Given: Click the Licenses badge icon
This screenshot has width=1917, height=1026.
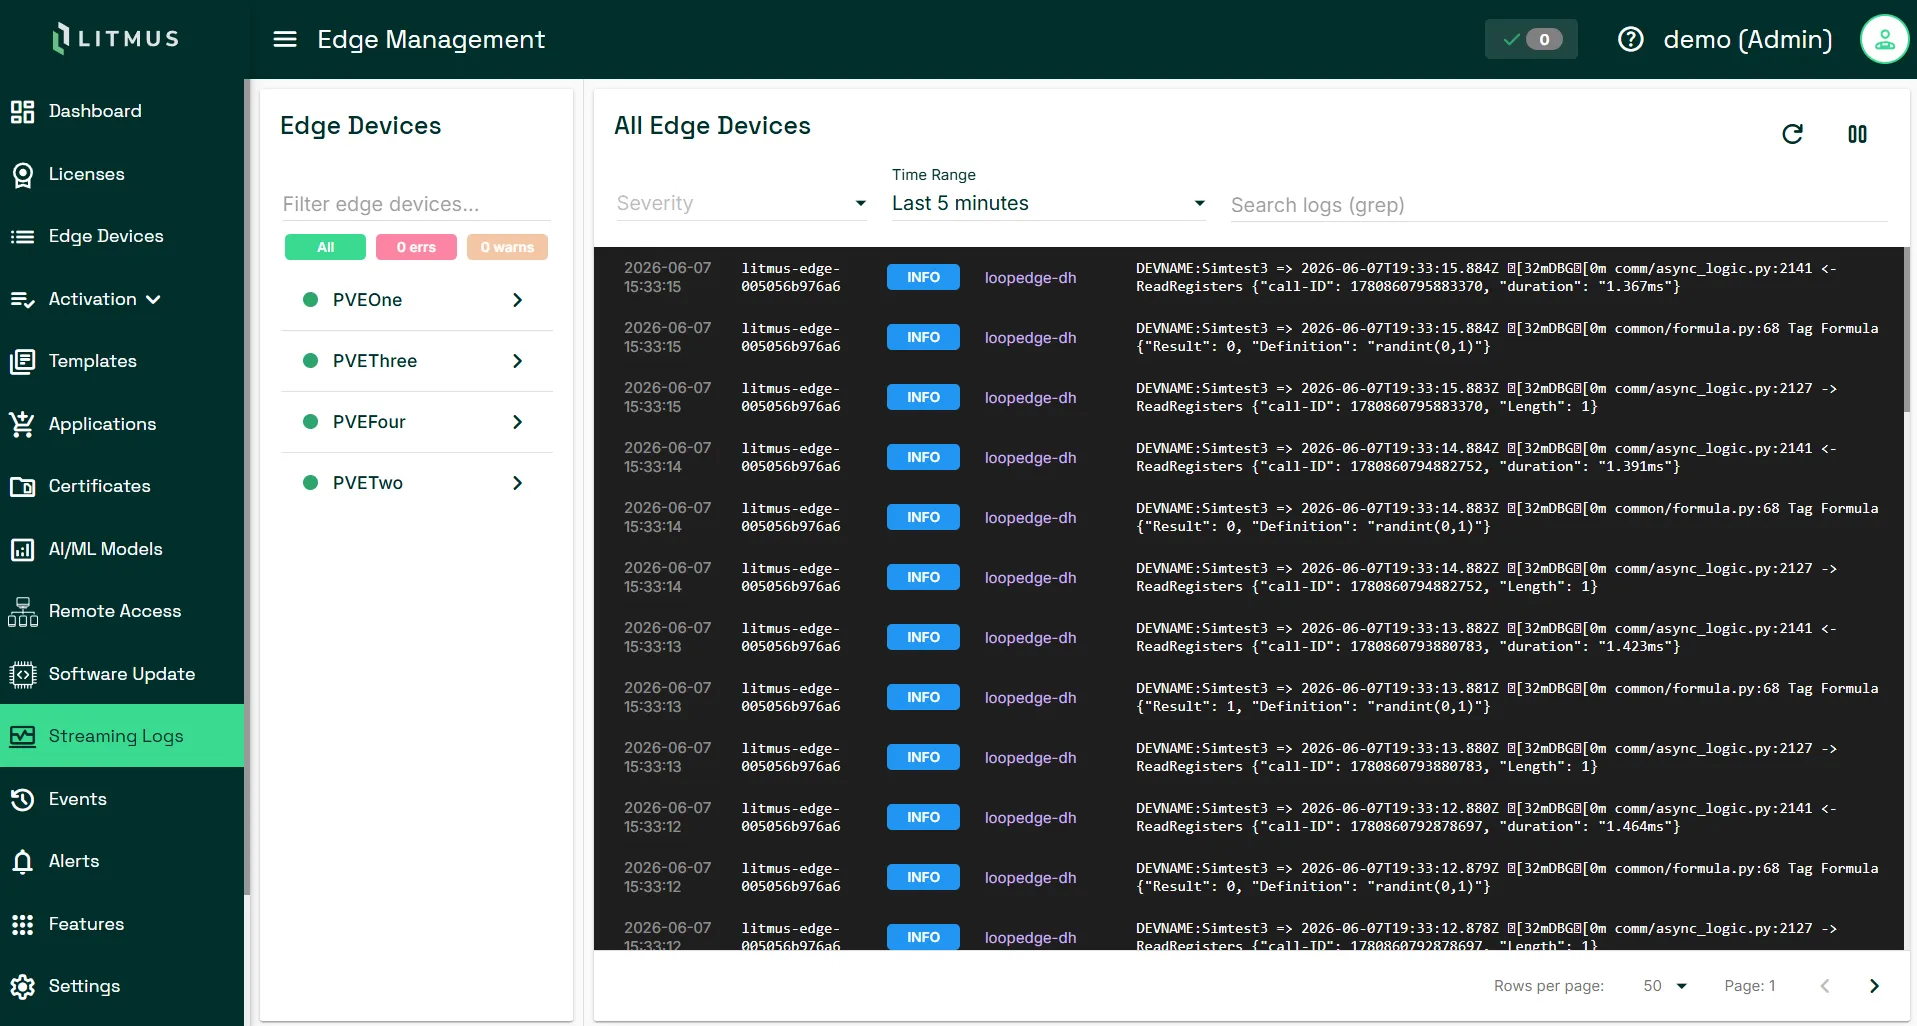Looking at the screenshot, I should (22, 174).
